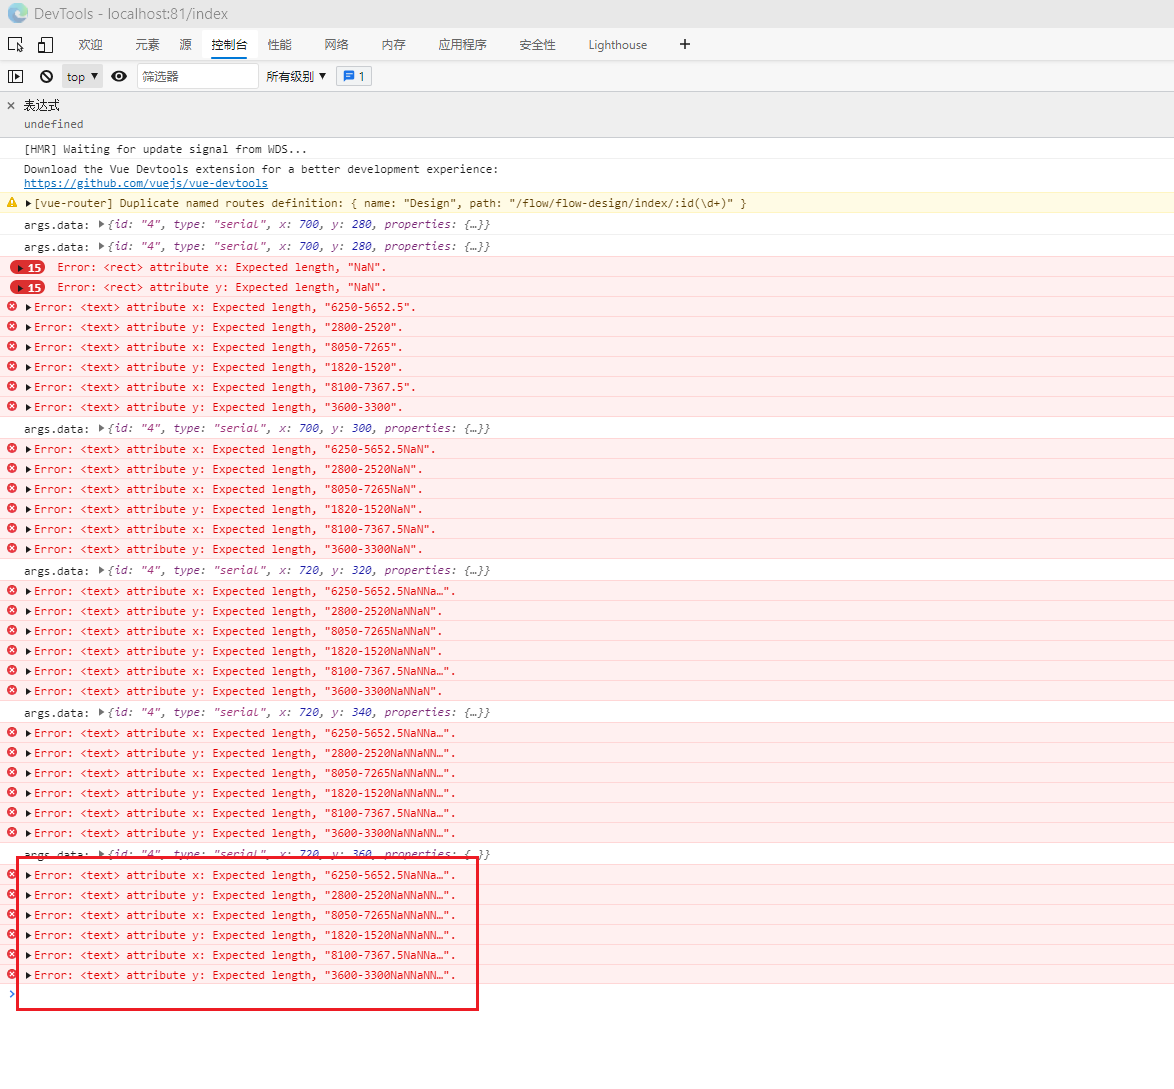Expand error with value "2800-2520NaNNaN"
Viewport: 1174px width, 1089px height.
point(28,612)
